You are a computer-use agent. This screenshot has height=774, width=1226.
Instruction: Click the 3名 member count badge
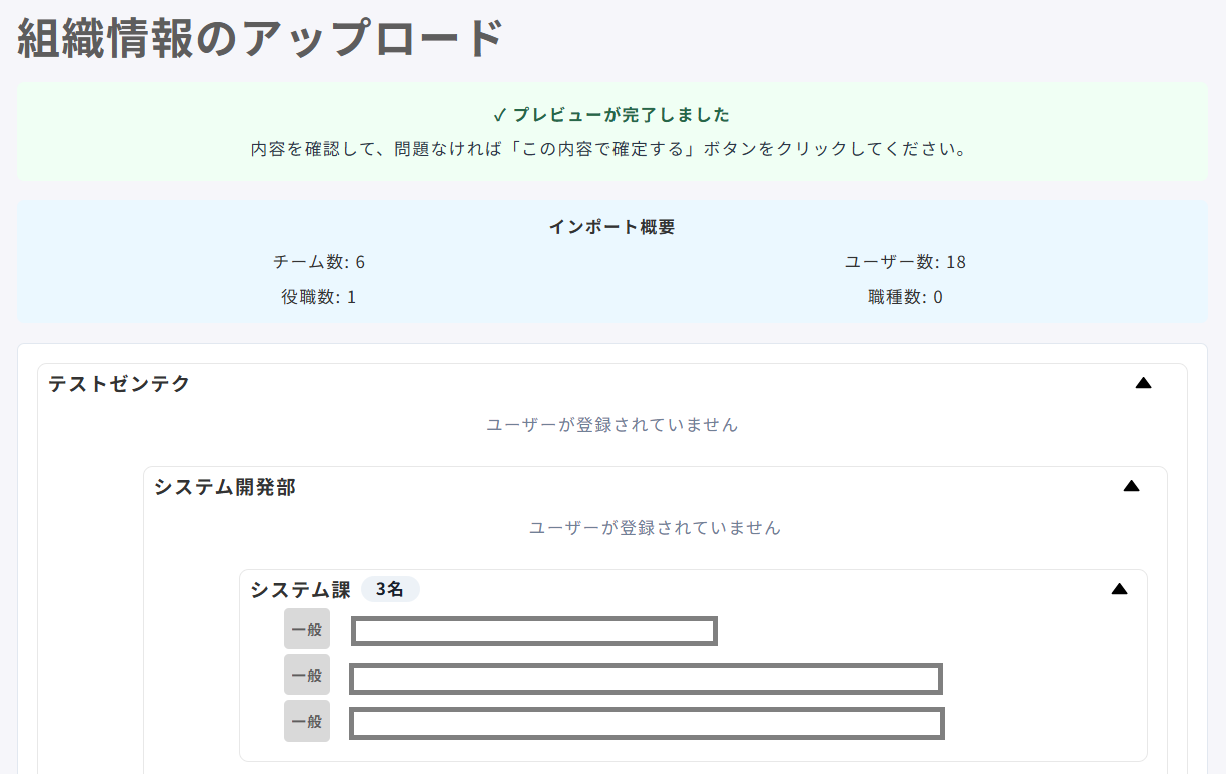coord(390,589)
